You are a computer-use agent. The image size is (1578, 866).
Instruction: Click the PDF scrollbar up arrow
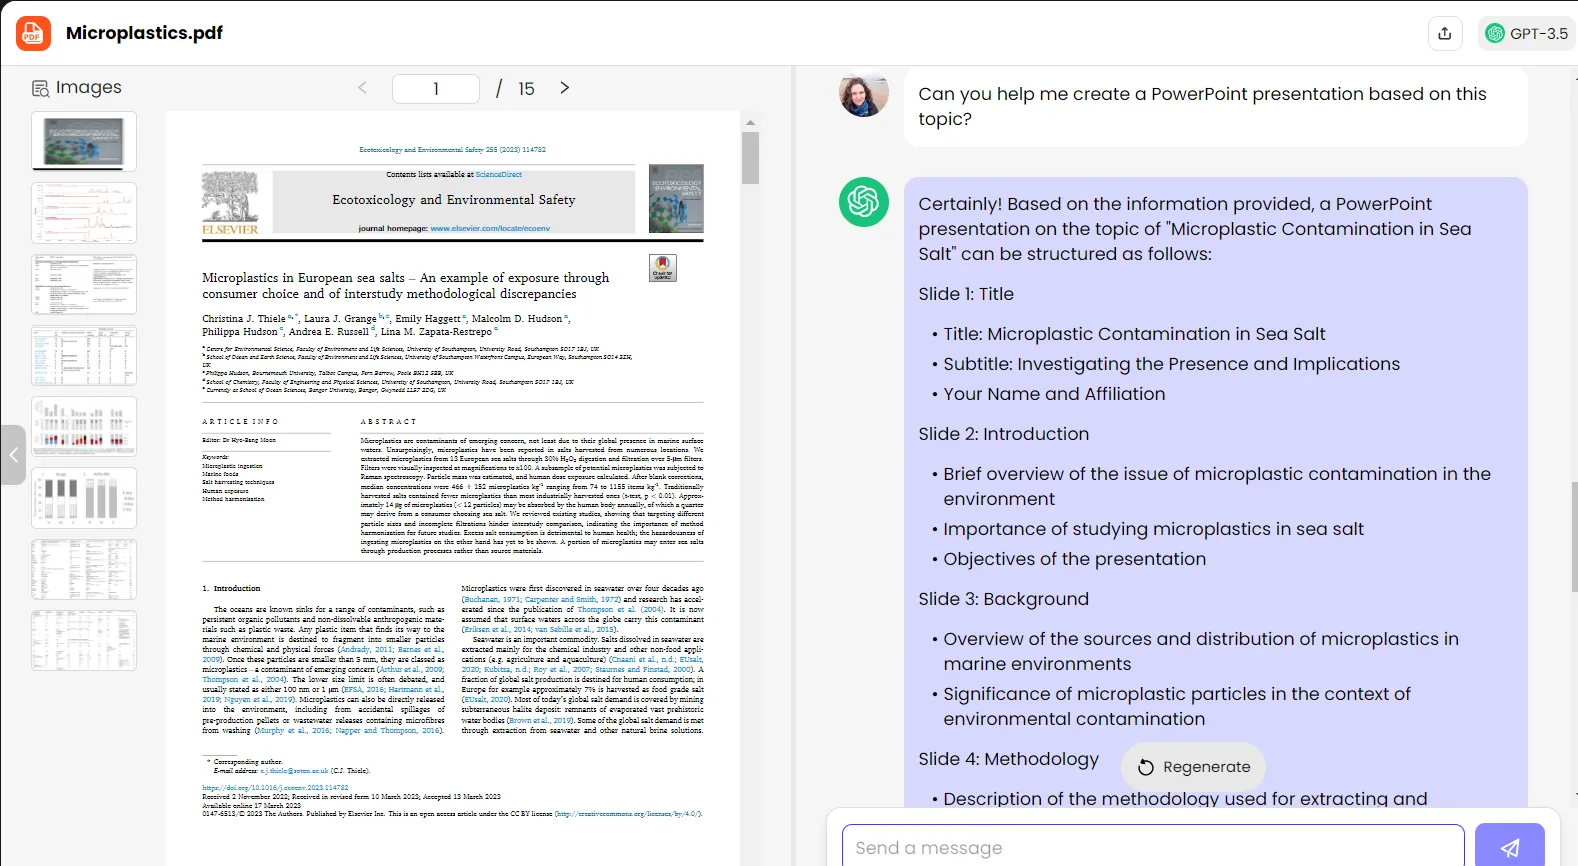750,123
